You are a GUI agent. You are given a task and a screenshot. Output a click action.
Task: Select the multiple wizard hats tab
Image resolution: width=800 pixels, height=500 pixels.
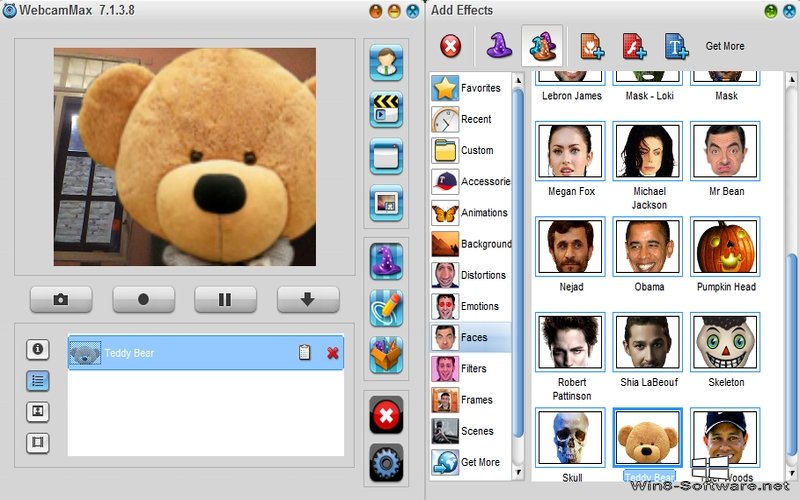542,46
